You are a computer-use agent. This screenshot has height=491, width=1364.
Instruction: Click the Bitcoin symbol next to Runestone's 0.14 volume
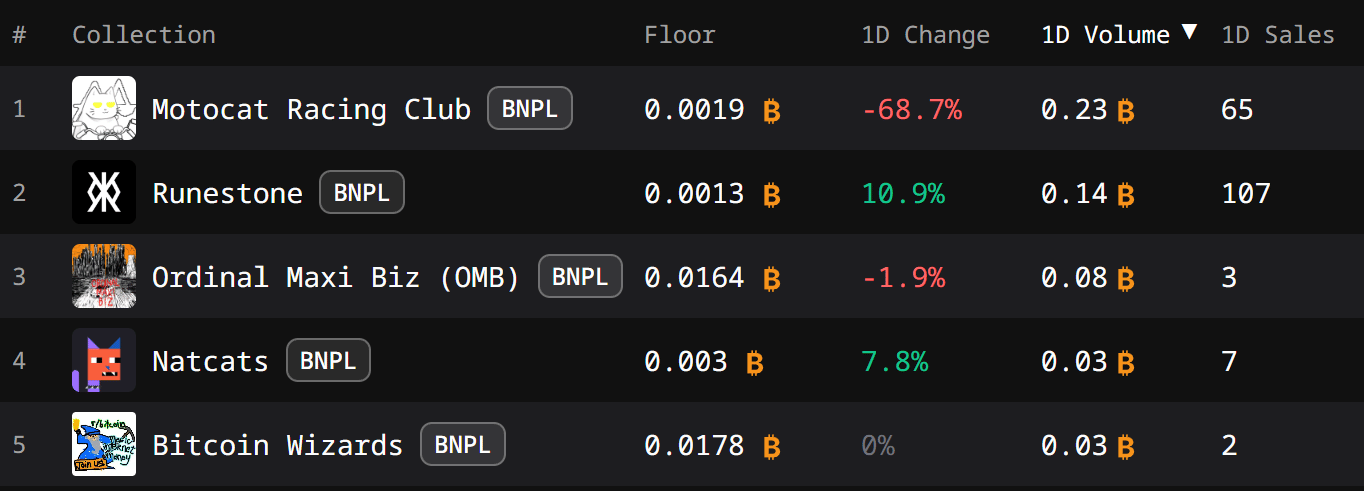pyautogui.click(x=1125, y=194)
